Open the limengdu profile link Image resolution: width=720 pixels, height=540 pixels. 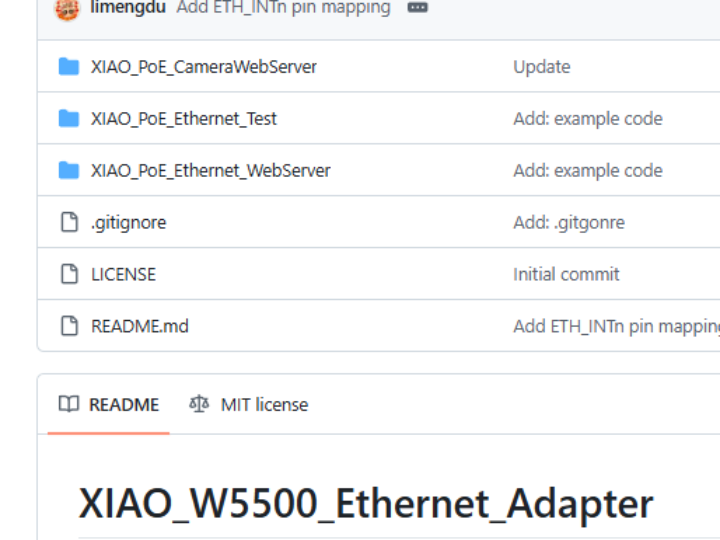(x=128, y=8)
